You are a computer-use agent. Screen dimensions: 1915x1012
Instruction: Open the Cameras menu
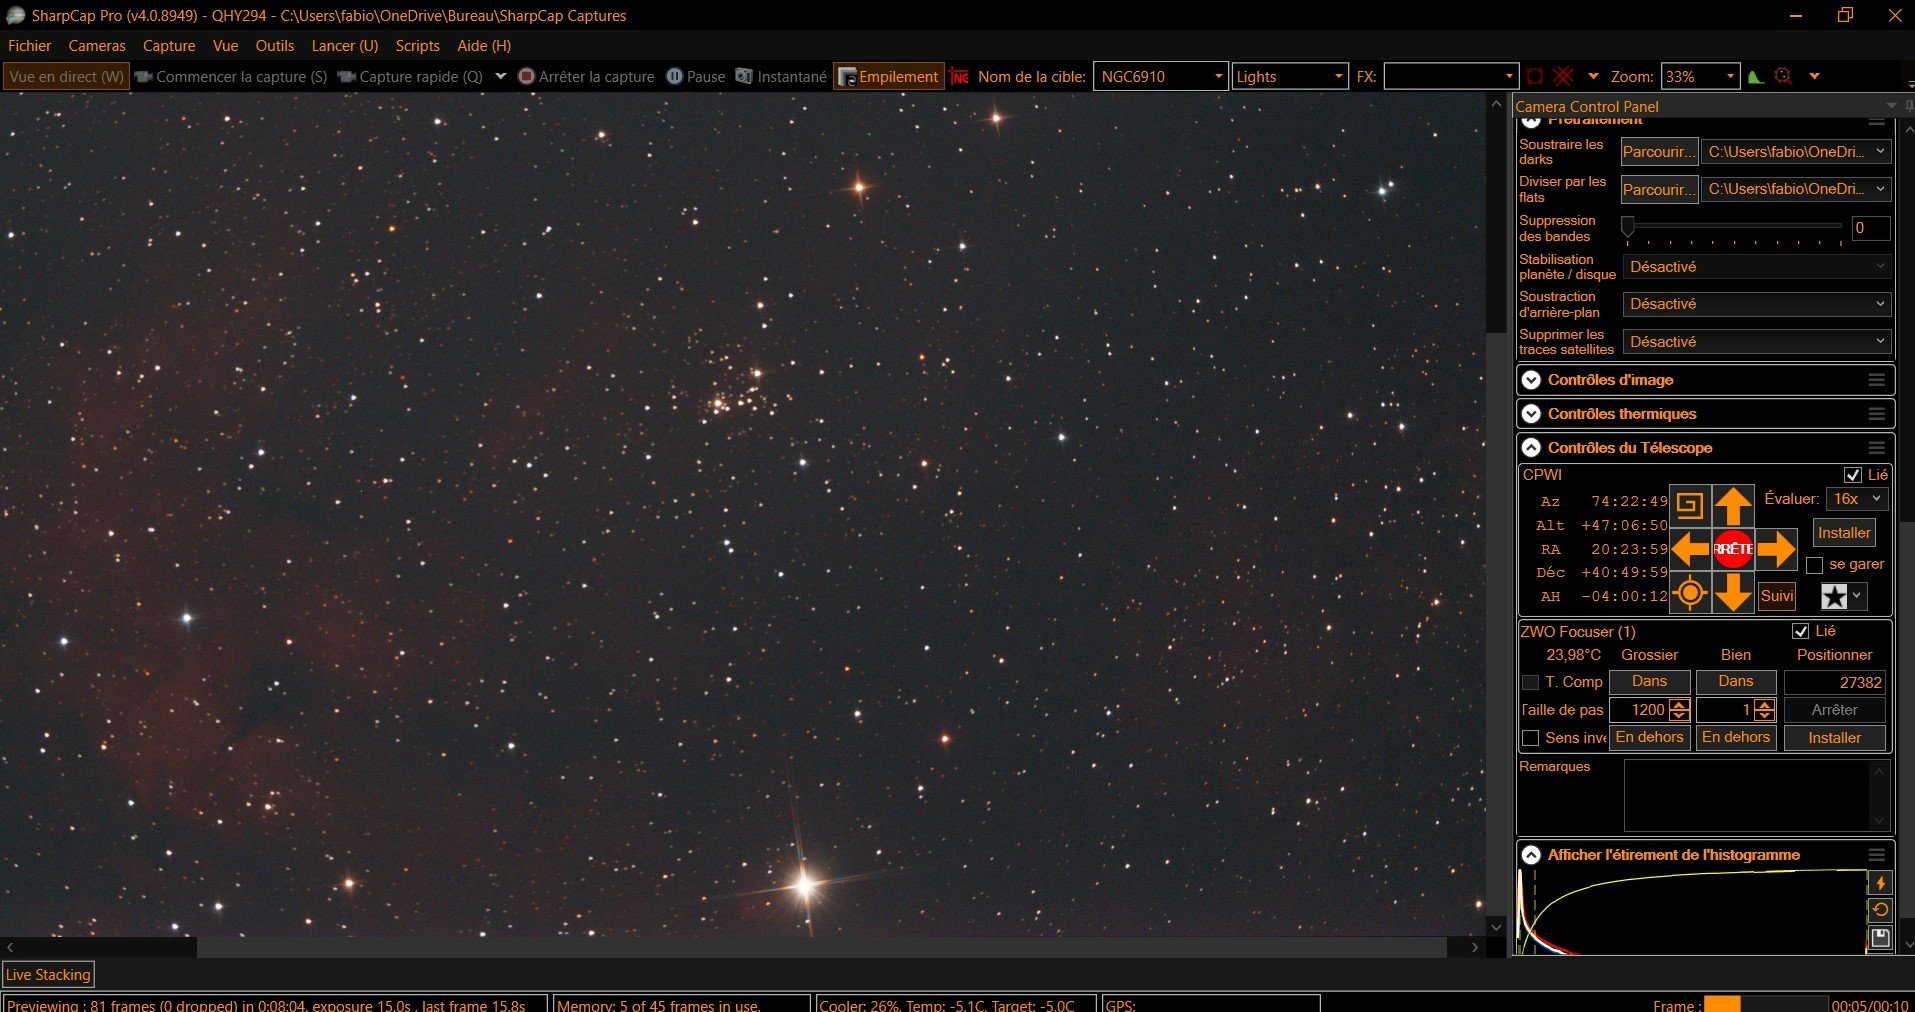97,46
